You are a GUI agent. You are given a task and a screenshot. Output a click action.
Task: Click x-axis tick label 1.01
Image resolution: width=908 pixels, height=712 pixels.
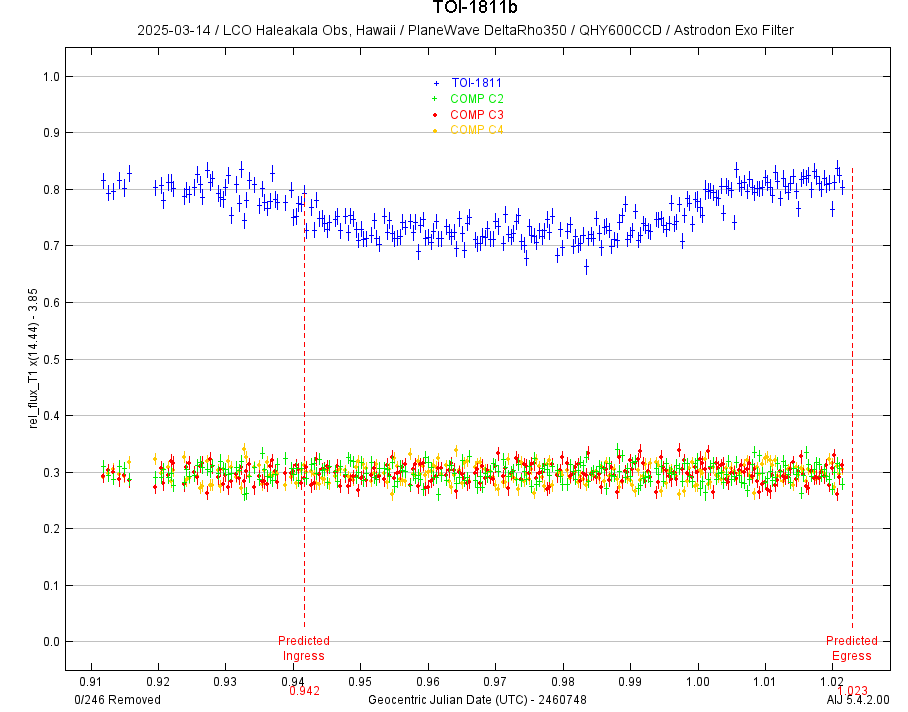(765, 681)
